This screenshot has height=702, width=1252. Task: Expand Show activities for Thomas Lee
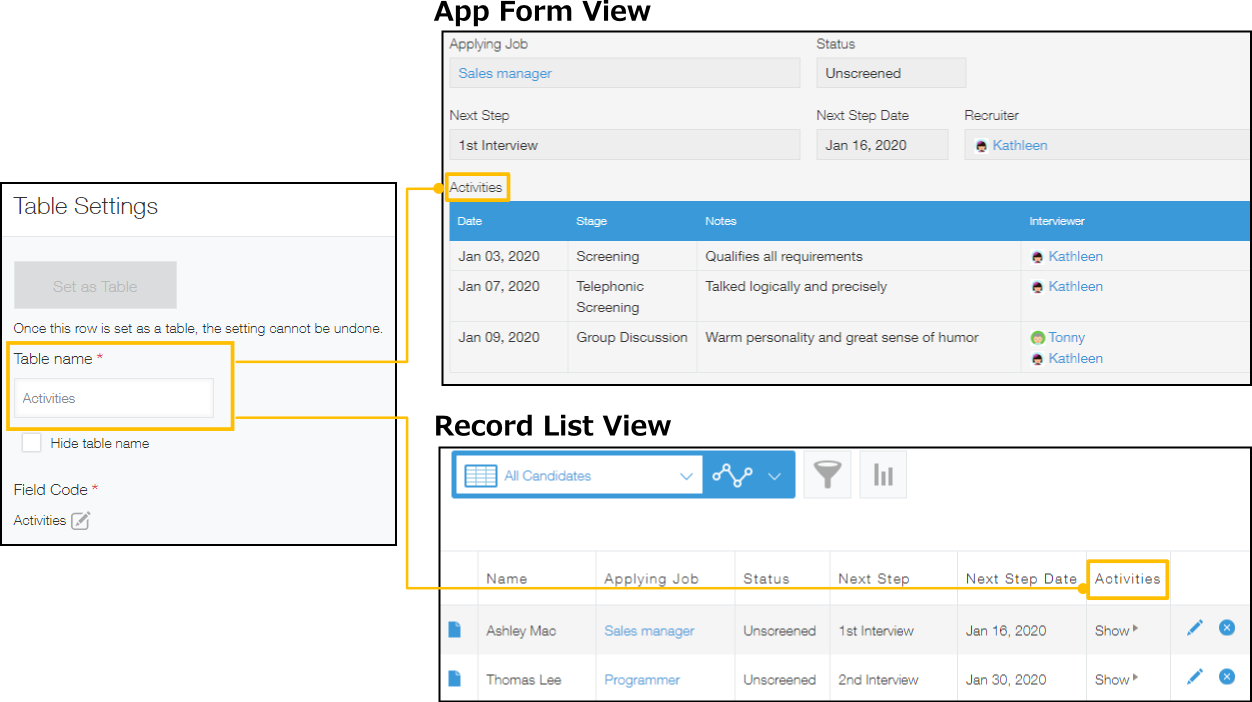tap(1116, 680)
